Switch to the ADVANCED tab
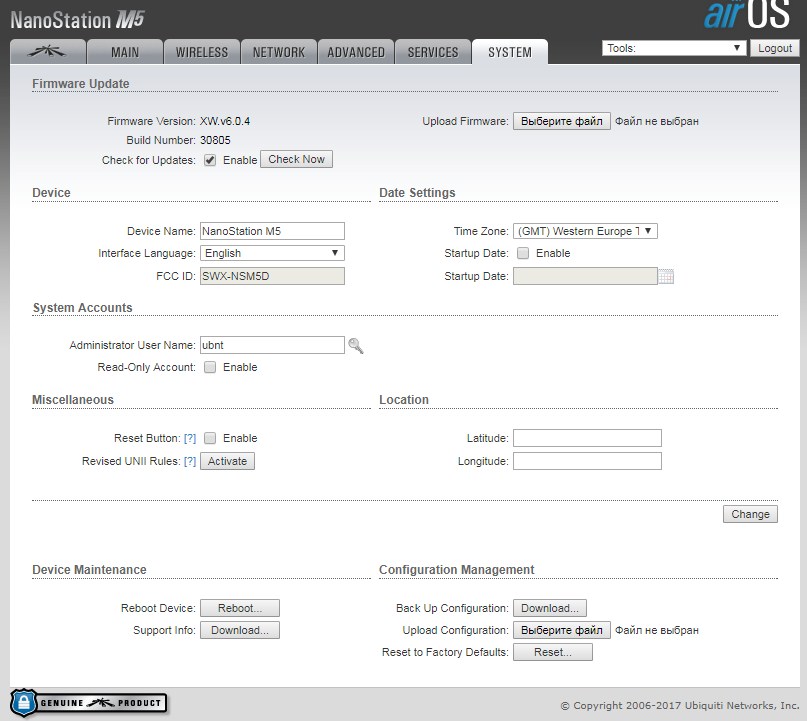 coord(356,52)
